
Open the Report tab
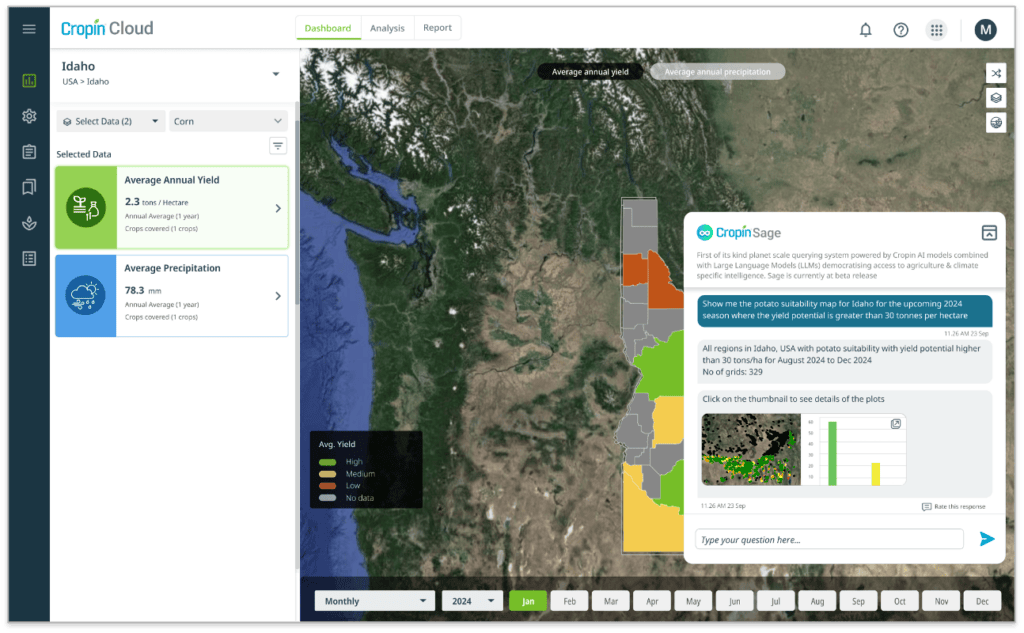(437, 28)
